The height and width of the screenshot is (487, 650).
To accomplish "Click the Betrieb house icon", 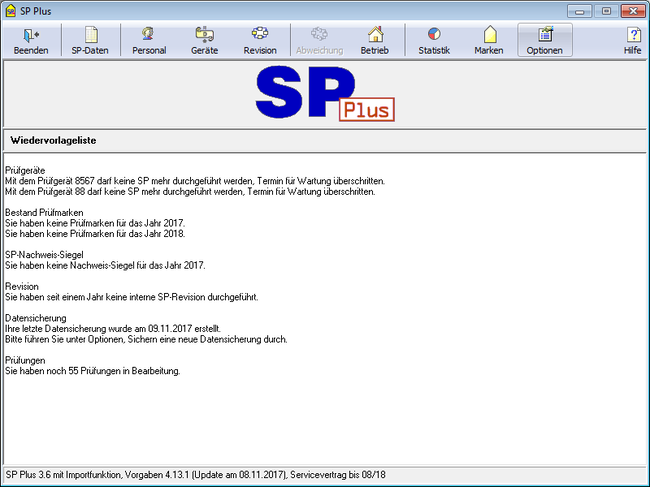I will coord(375,35).
